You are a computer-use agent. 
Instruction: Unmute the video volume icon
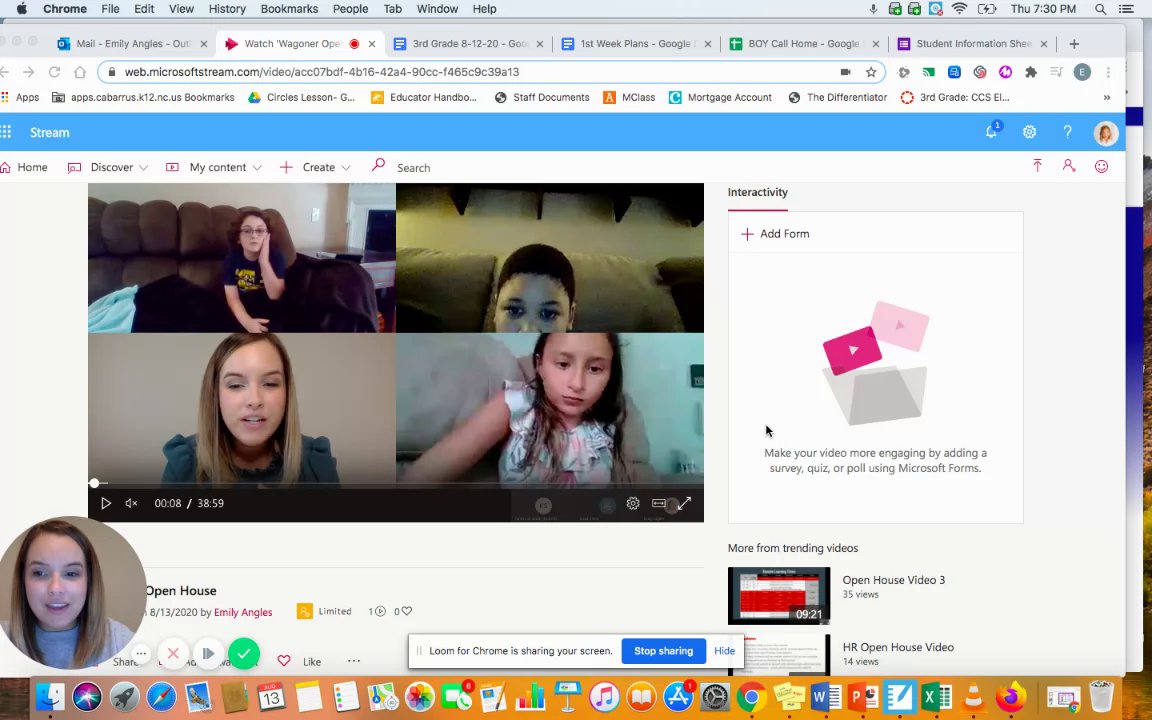coord(132,503)
